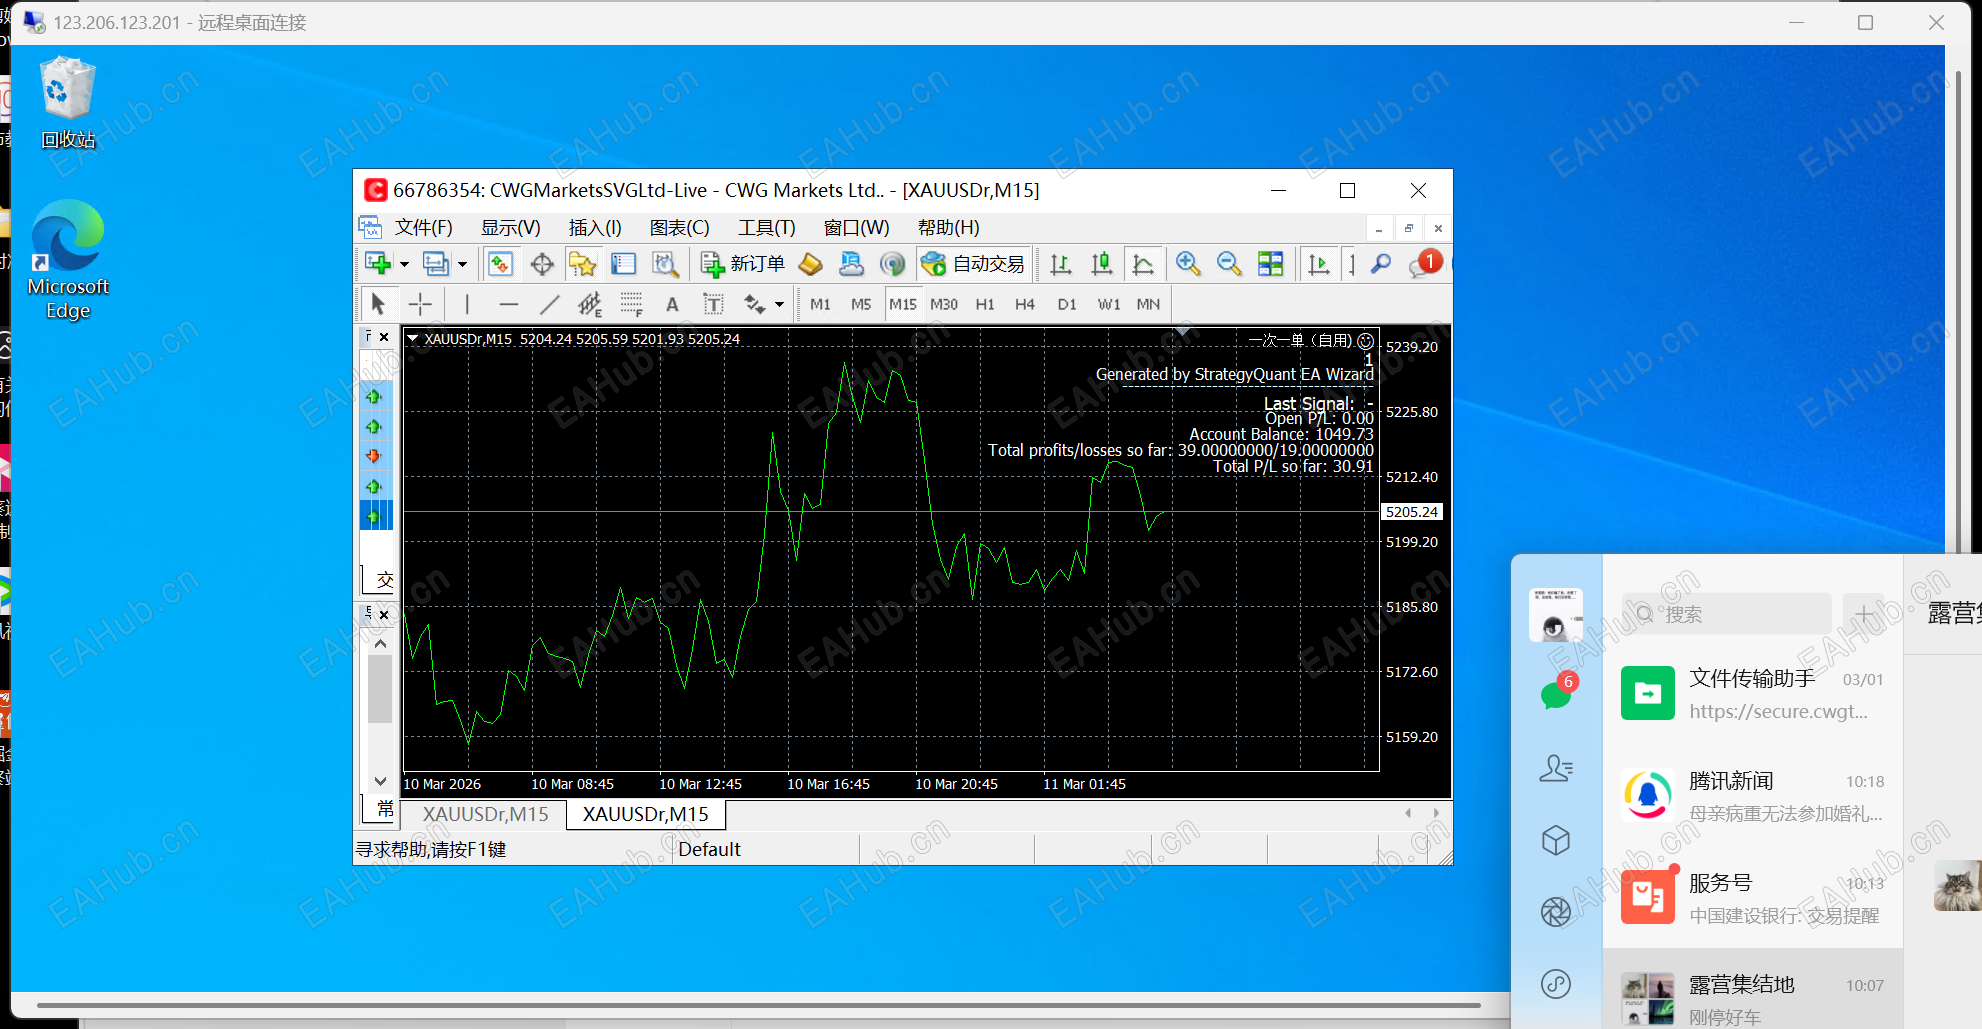Open the 文件传输助手 chat

1753,694
